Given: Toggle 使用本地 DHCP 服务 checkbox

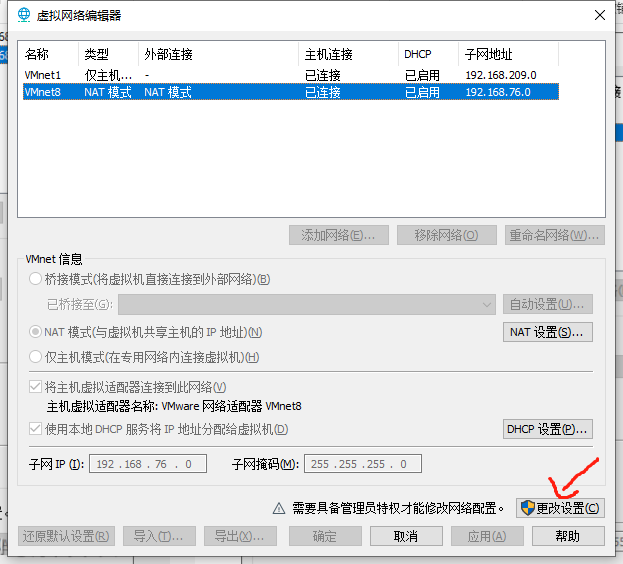Looking at the screenshot, I should 35,429.
